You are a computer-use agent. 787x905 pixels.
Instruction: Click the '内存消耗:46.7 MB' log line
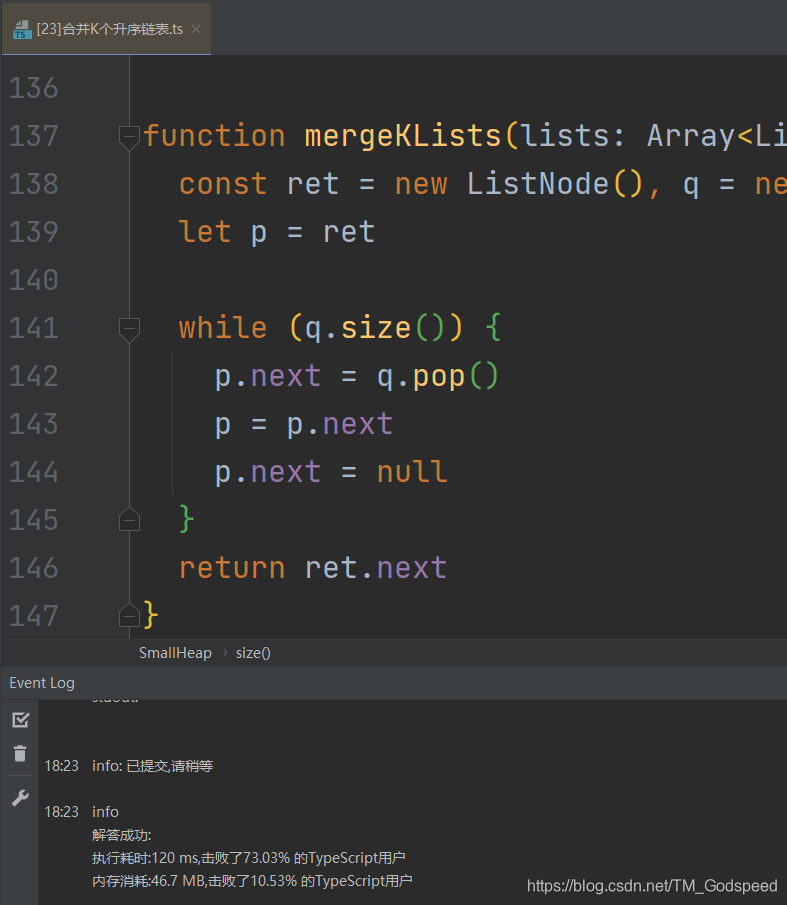pos(148,881)
